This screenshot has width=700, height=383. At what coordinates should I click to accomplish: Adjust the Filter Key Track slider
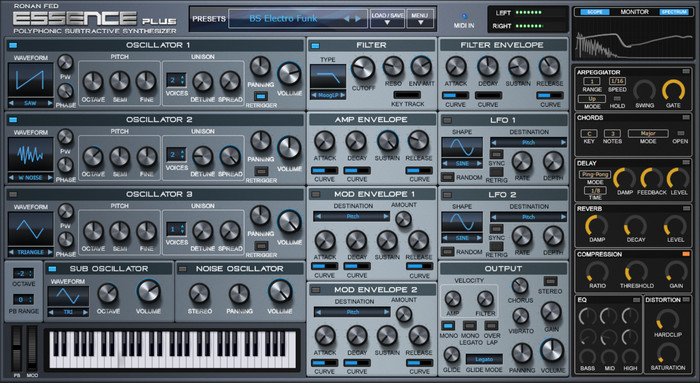(407, 95)
